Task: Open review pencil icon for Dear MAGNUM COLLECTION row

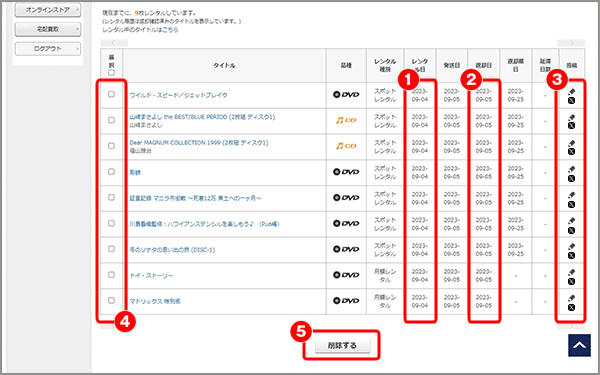Action: pos(571,143)
